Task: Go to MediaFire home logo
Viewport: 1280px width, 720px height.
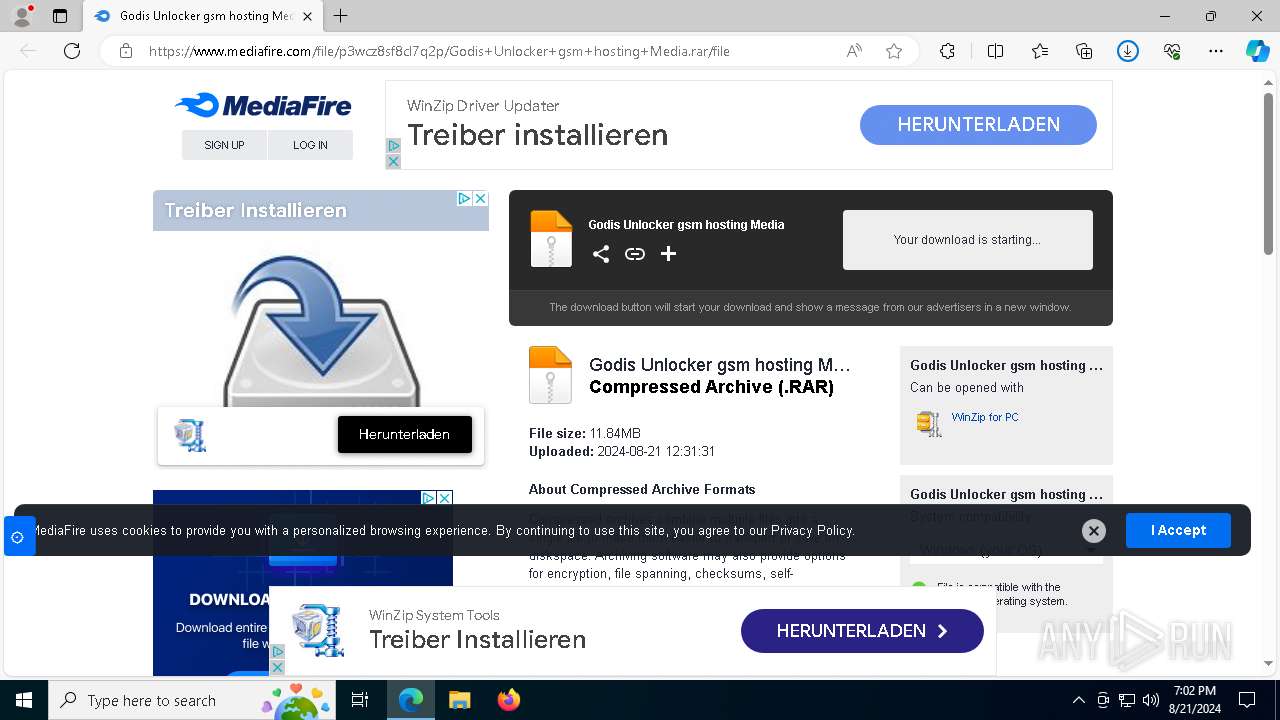Action: [x=263, y=105]
